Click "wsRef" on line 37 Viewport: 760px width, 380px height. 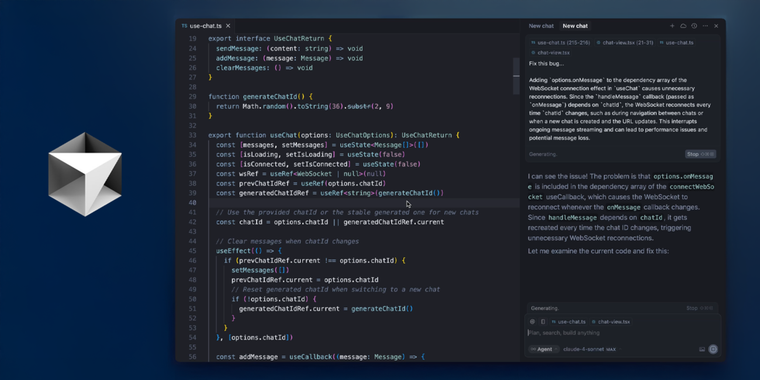point(249,174)
